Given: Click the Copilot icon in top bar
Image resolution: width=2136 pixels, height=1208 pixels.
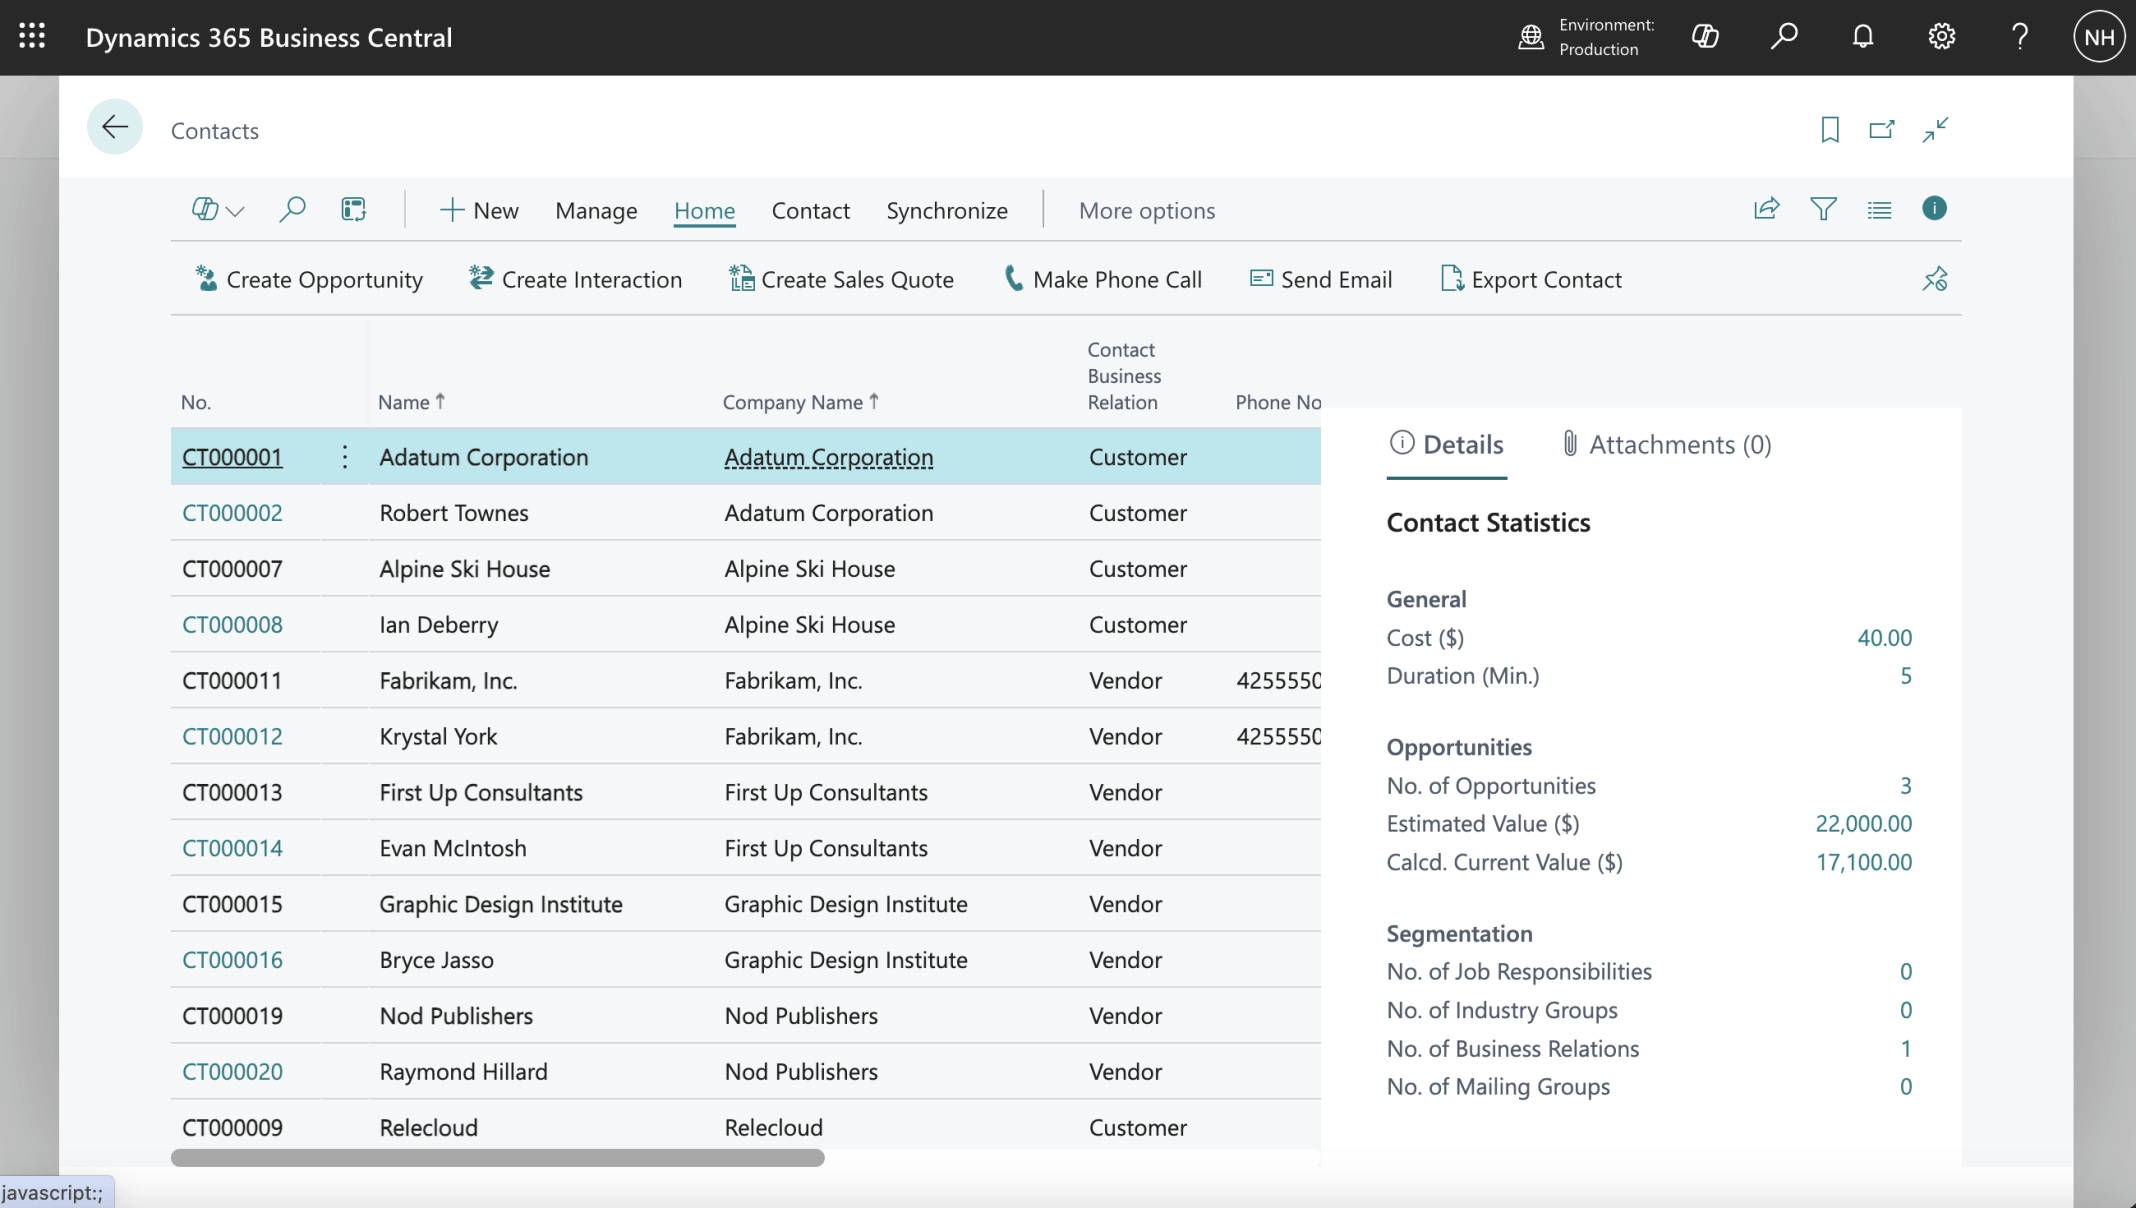Looking at the screenshot, I should 1705,37.
